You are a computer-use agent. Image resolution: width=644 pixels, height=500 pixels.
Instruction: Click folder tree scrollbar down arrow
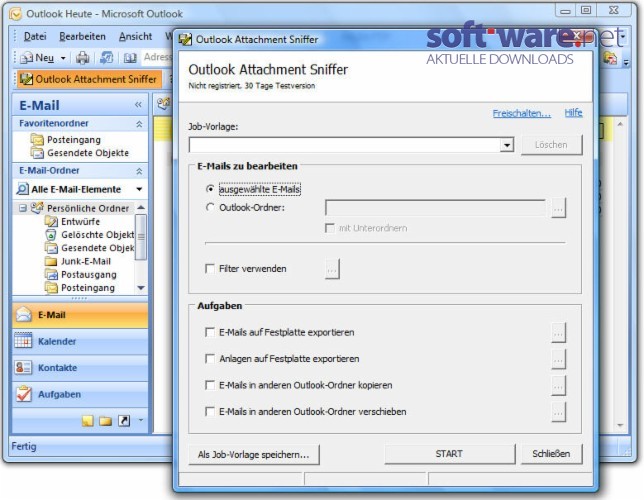point(141,288)
